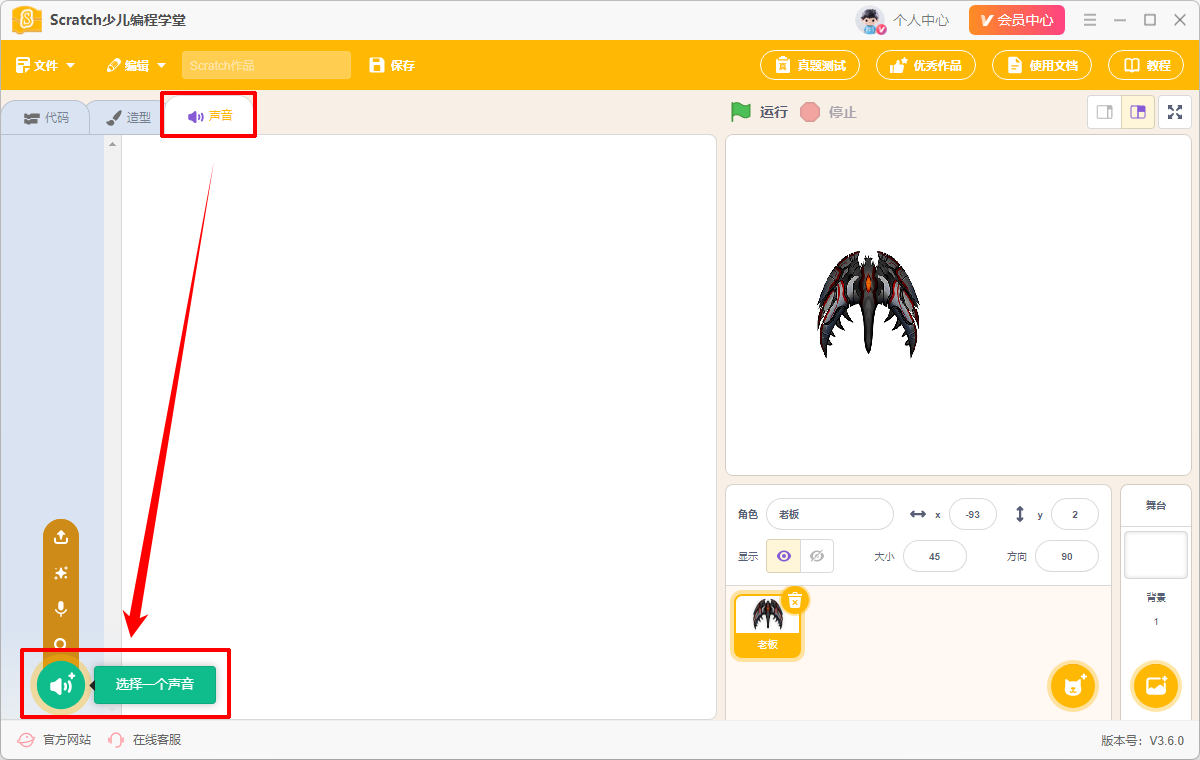Select the 老板 sprite thumbnail

click(x=767, y=625)
